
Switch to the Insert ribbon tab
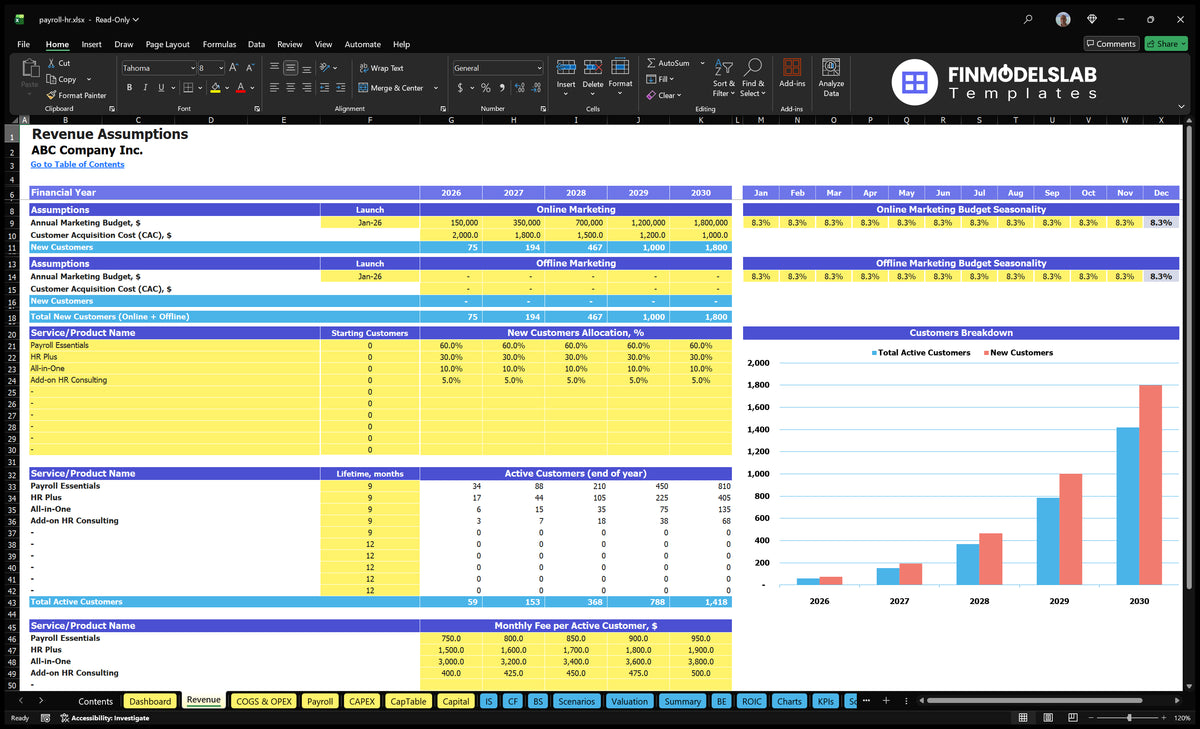pos(91,44)
